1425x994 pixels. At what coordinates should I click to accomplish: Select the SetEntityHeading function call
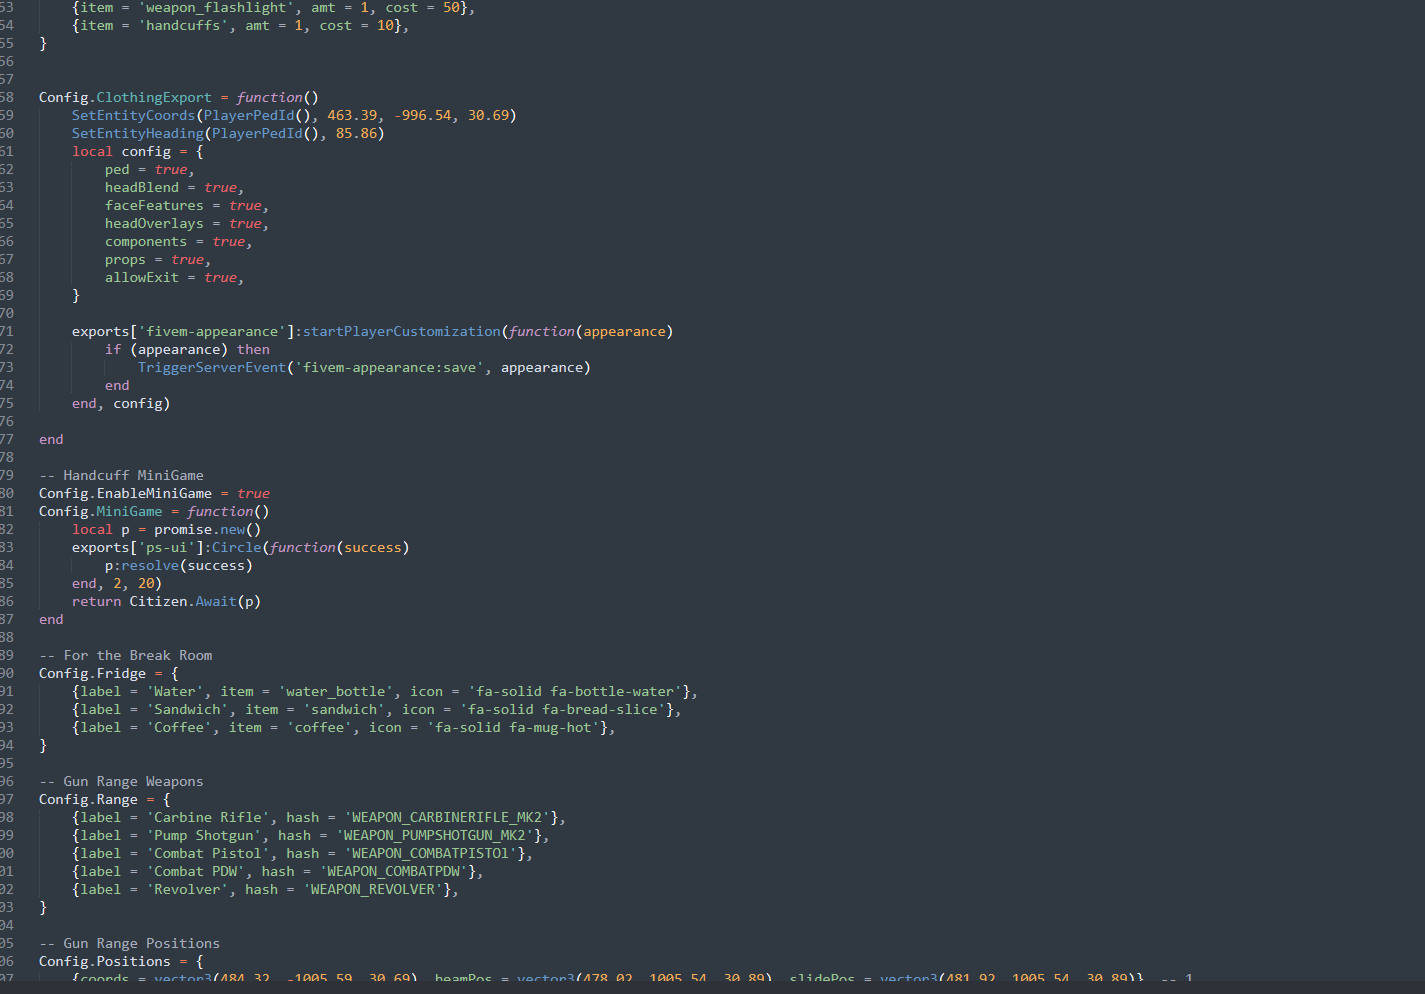point(137,134)
